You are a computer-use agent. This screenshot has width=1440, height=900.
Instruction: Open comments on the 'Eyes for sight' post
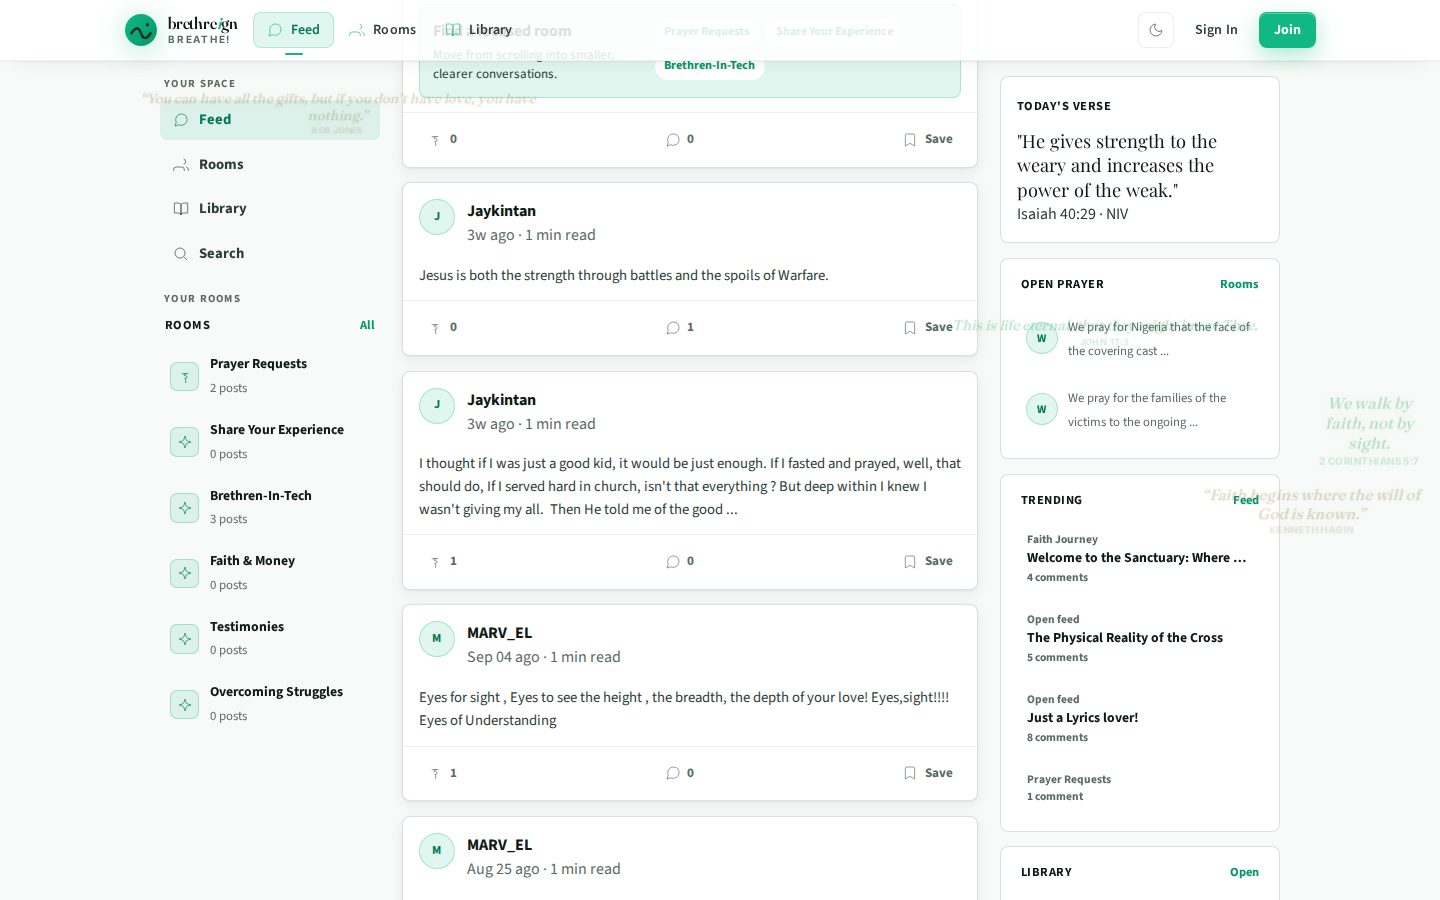click(x=680, y=773)
